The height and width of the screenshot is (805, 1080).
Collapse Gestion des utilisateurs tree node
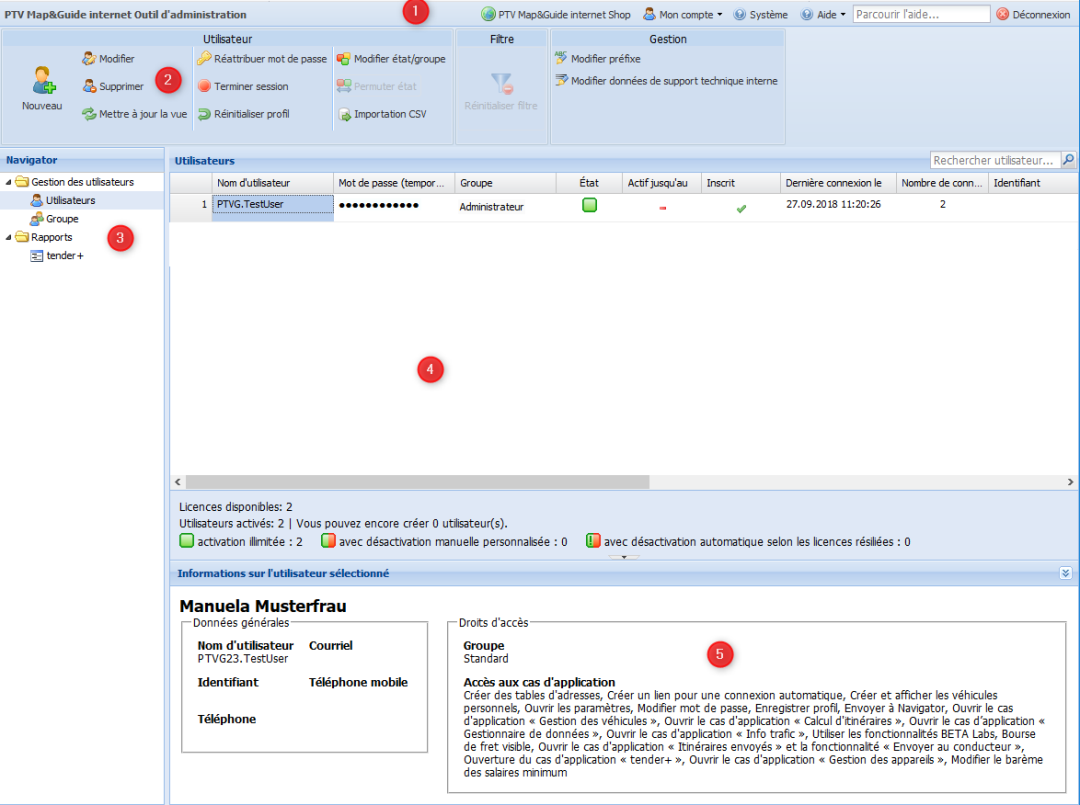[9, 182]
